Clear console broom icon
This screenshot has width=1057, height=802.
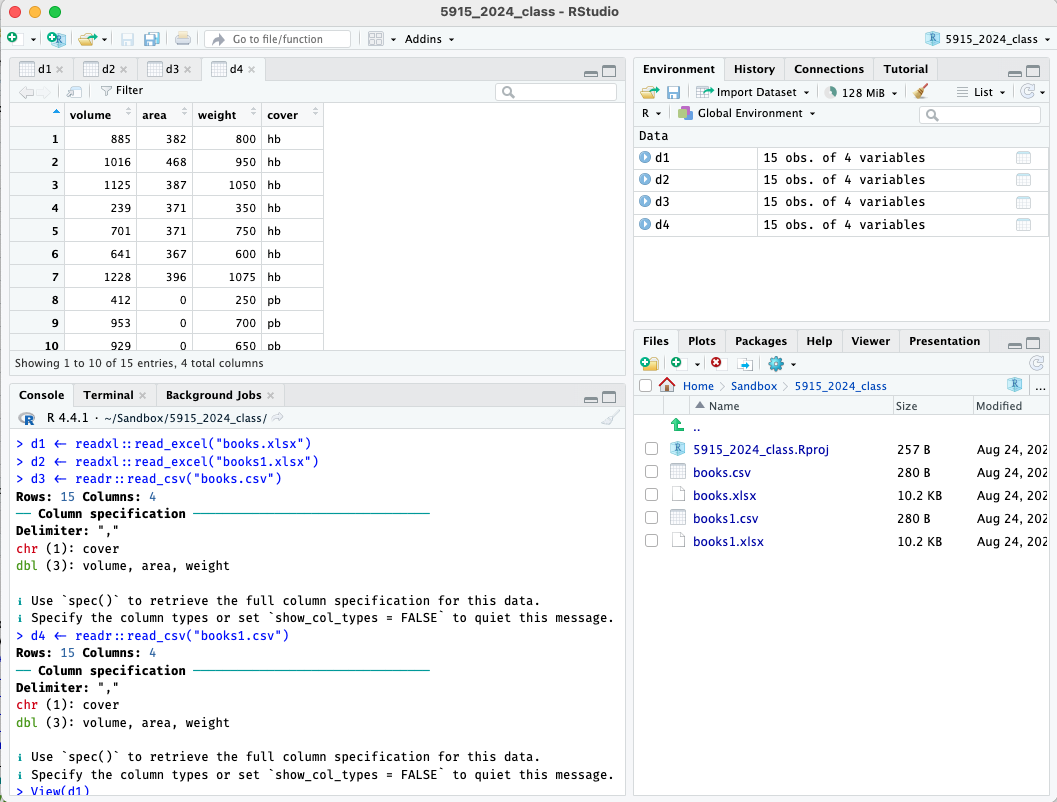coord(610,419)
